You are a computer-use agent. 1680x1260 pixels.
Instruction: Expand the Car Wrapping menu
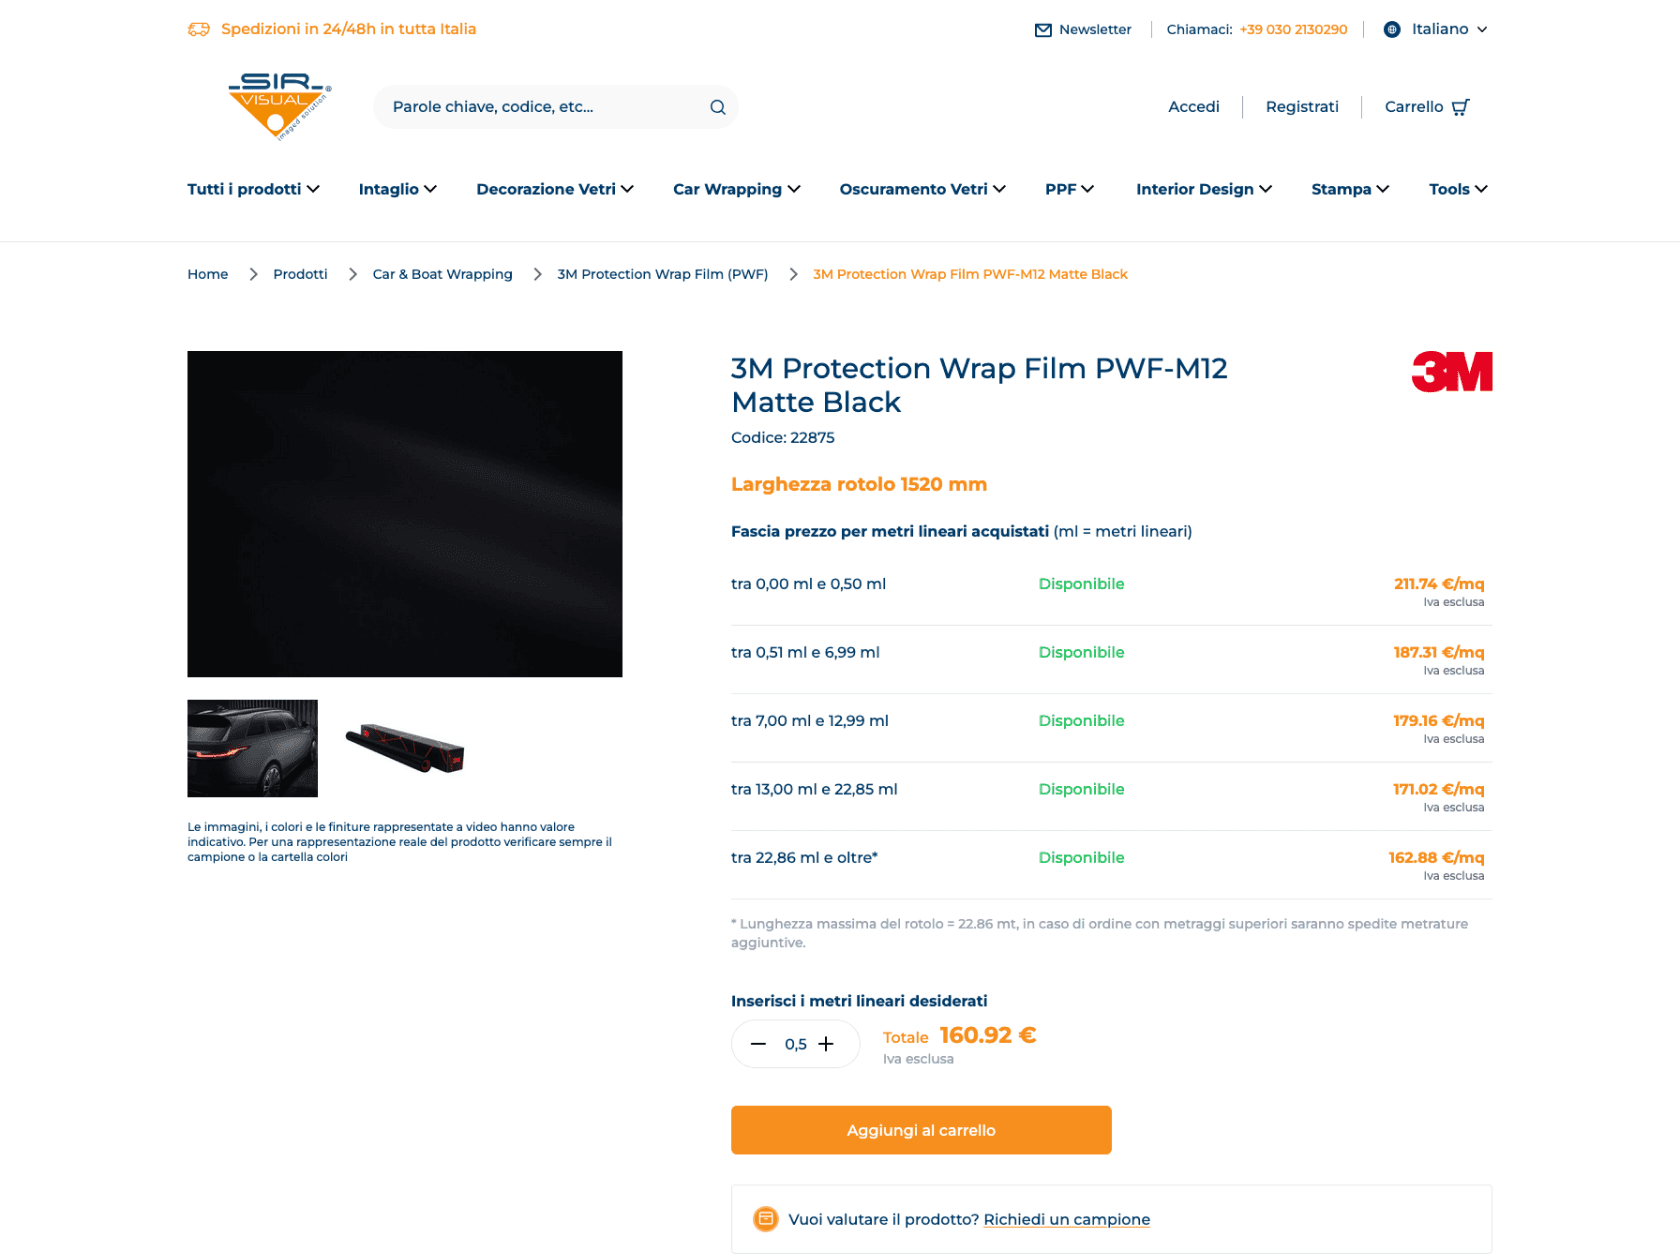tap(736, 189)
